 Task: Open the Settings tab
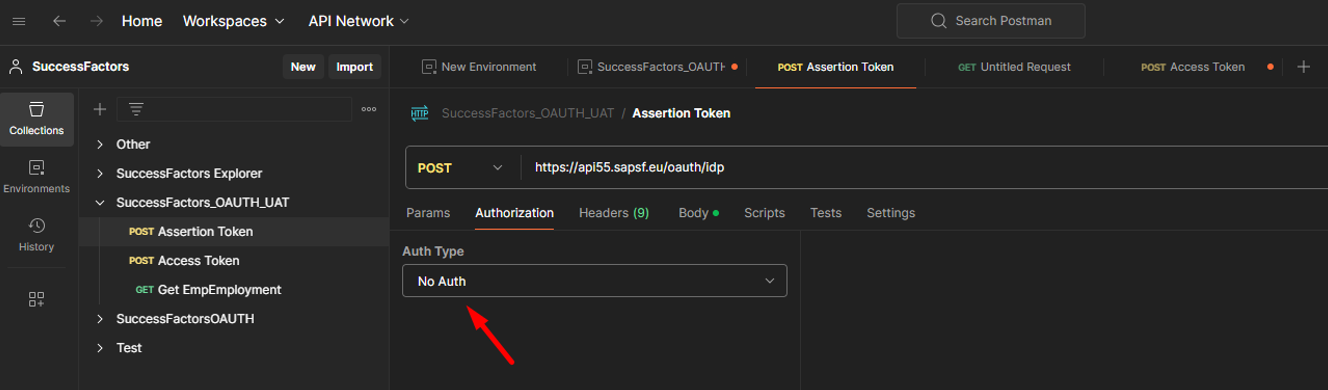tap(890, 213)
